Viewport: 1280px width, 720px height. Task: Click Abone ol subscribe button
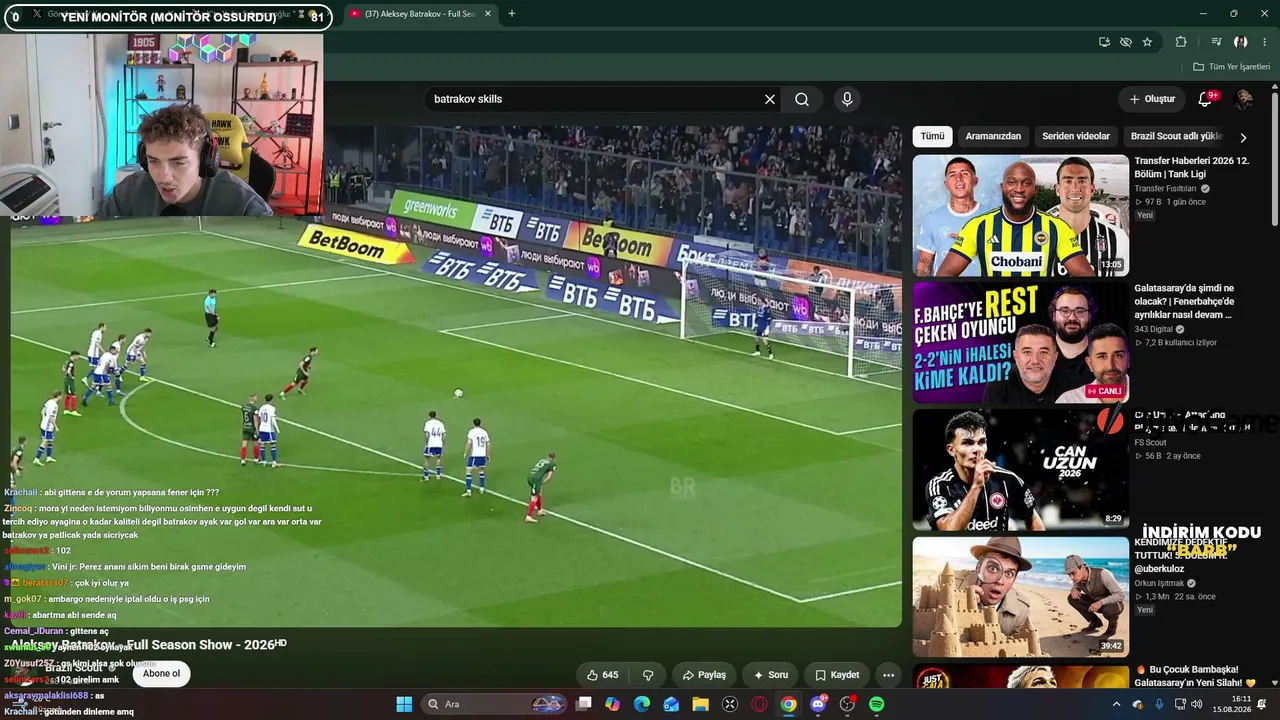(x=161, y=673)
